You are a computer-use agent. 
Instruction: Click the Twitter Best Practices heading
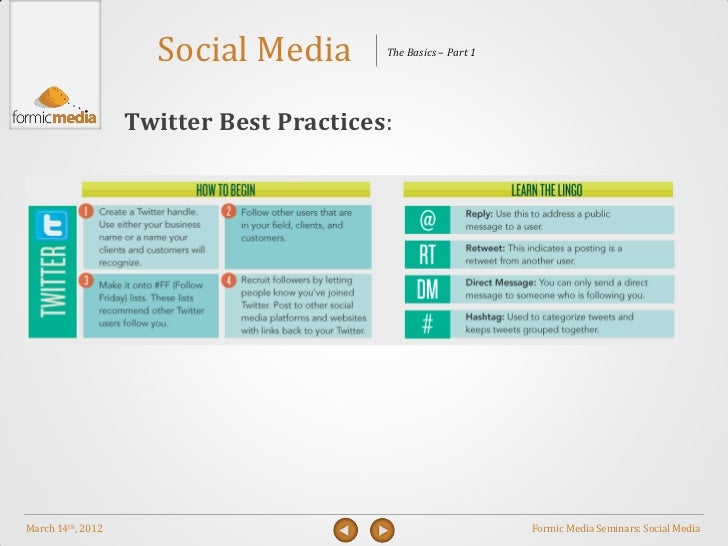click(x=258, y=122)
